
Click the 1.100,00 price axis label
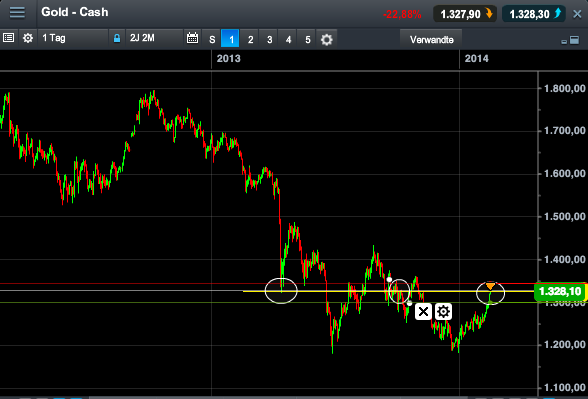tap(564, 388)
